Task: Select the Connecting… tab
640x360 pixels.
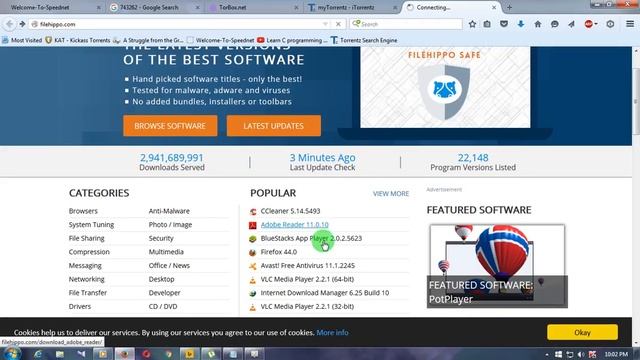Action: point(452,7)
